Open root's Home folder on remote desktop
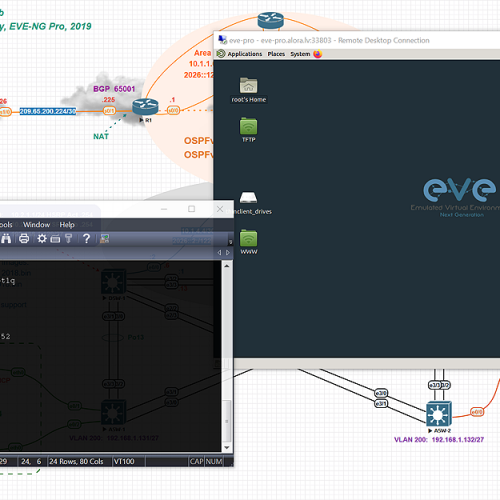500x500 pixels. (x=249, y=85)
